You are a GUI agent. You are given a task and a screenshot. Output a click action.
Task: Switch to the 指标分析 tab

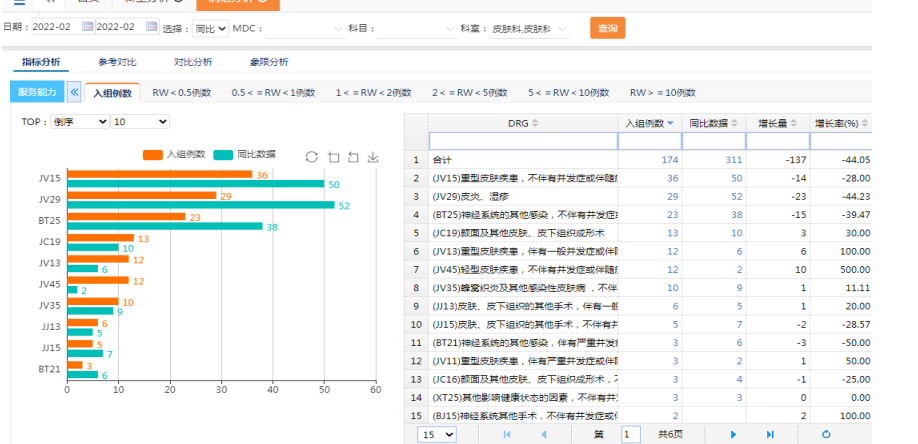(41, 62)
